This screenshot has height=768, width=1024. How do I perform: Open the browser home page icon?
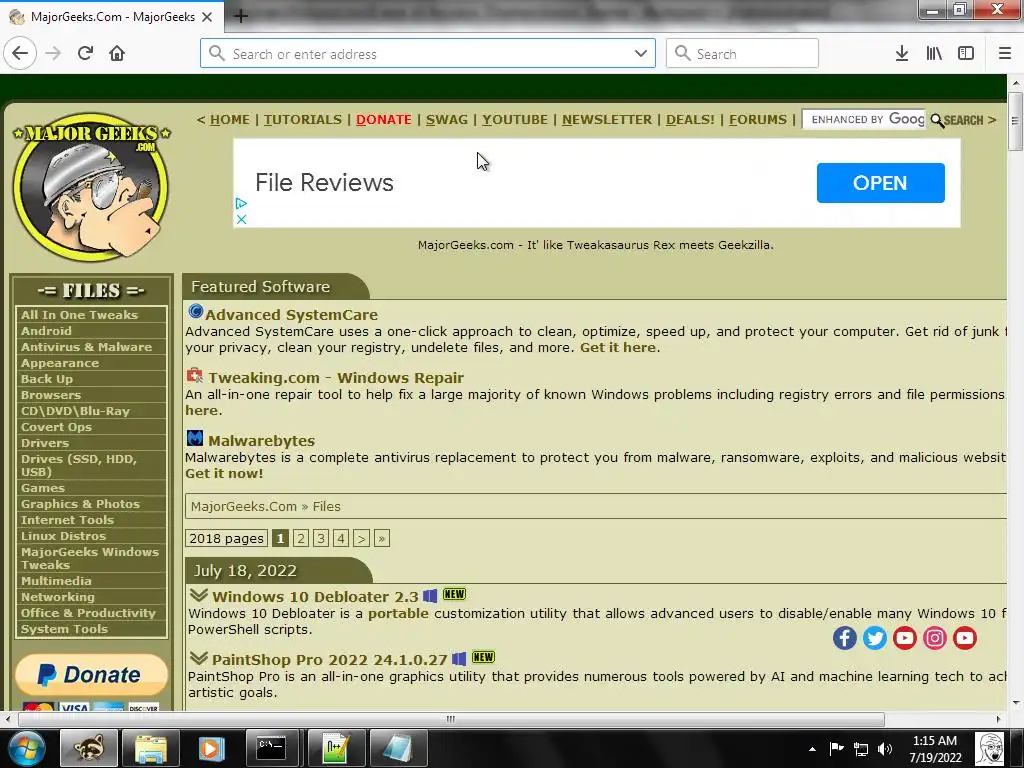[x=117, y=54]
